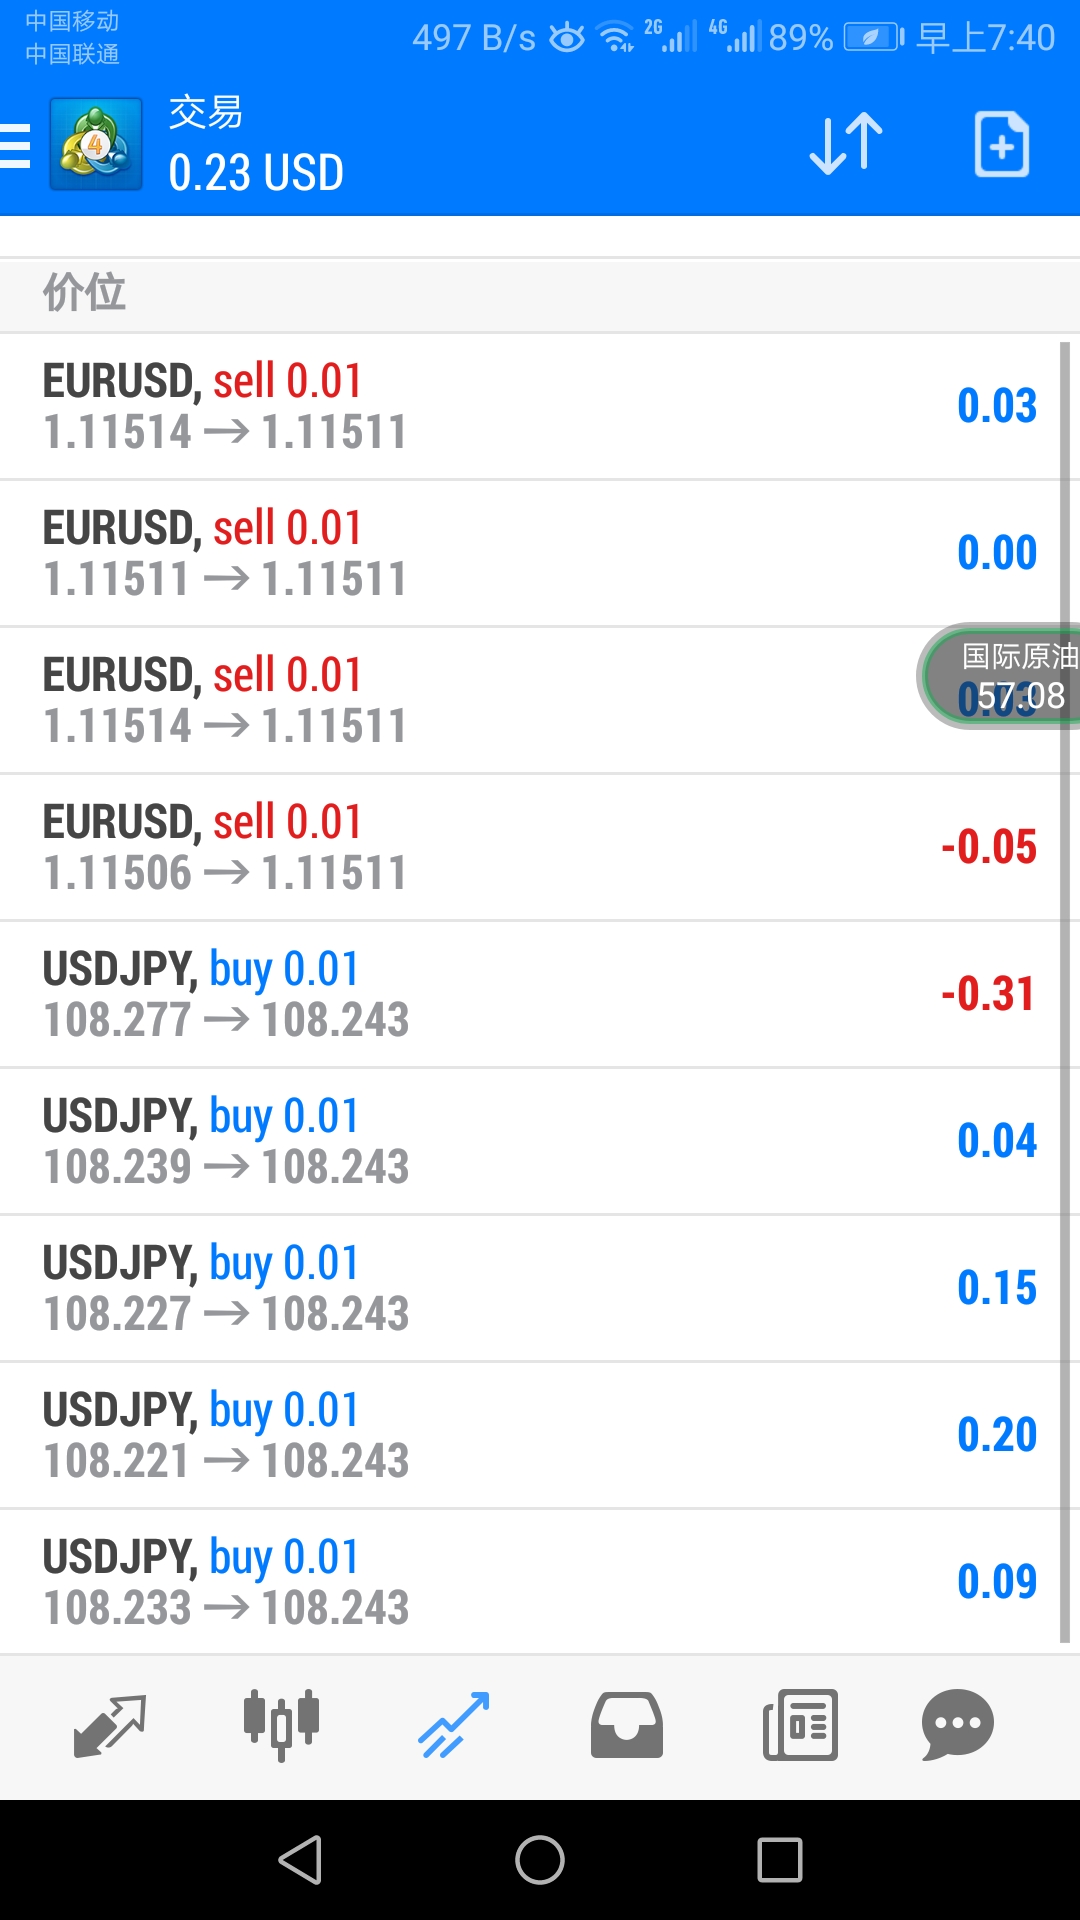Select EURUSD sell position opened at 1.11506
Viewport: 1080px width, 1920px height.
click(530, 847)
